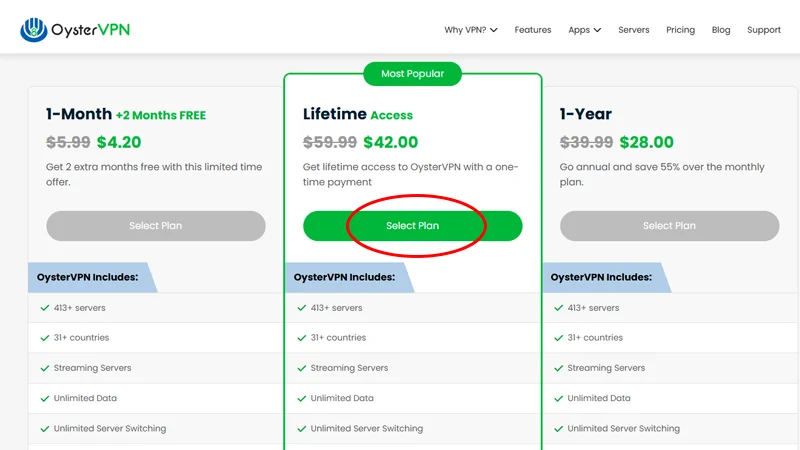Navigate to the Pricing page

(680, 30)
